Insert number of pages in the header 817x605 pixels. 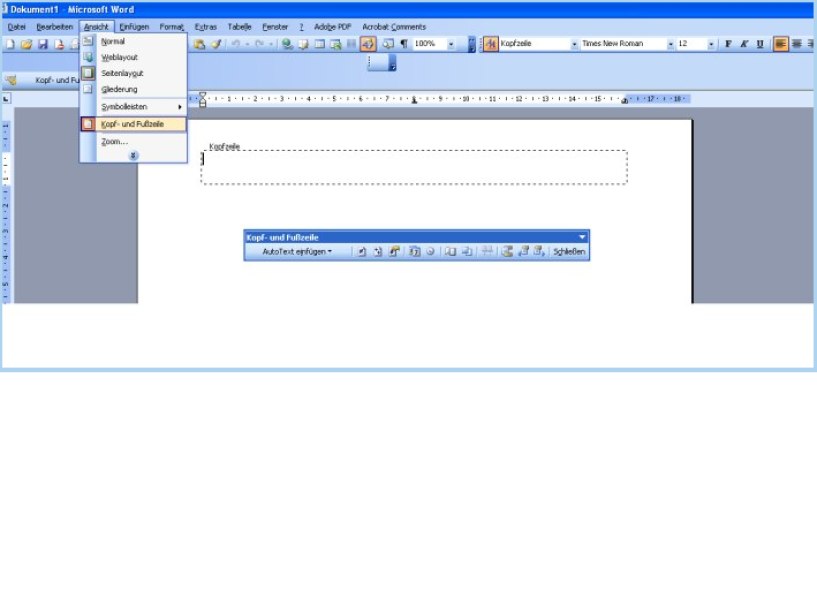pos(378,252)
